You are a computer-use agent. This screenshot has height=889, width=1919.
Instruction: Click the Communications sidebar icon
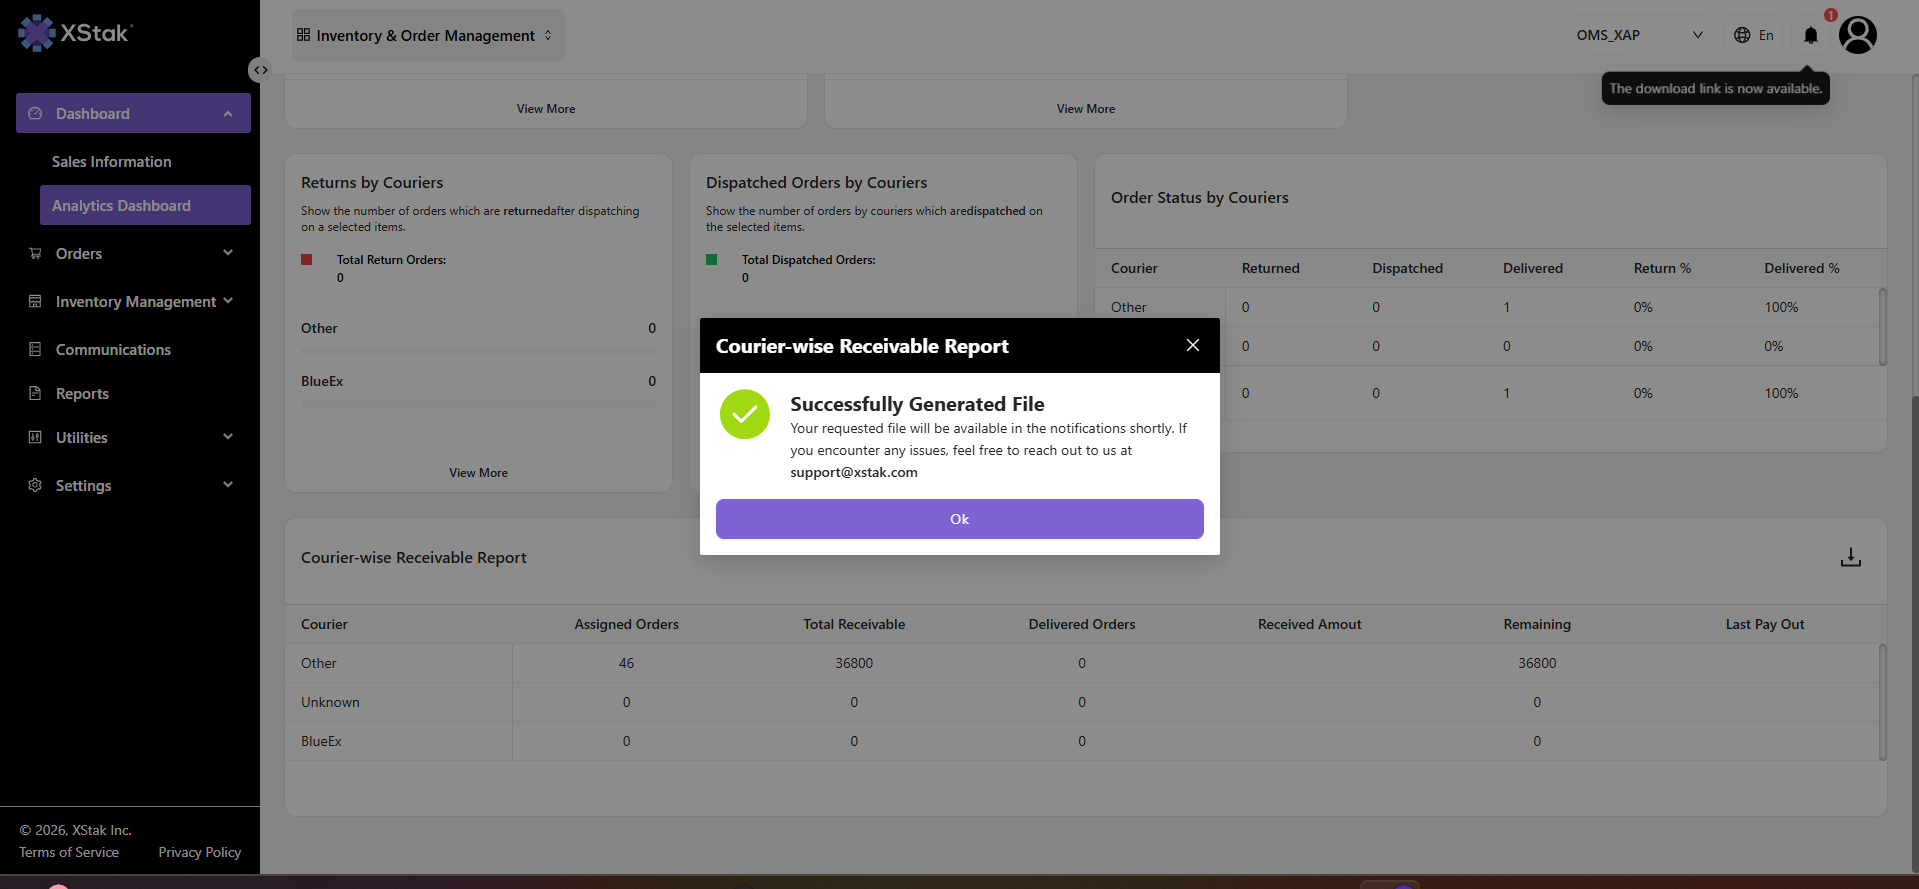(x=35, y=349)
